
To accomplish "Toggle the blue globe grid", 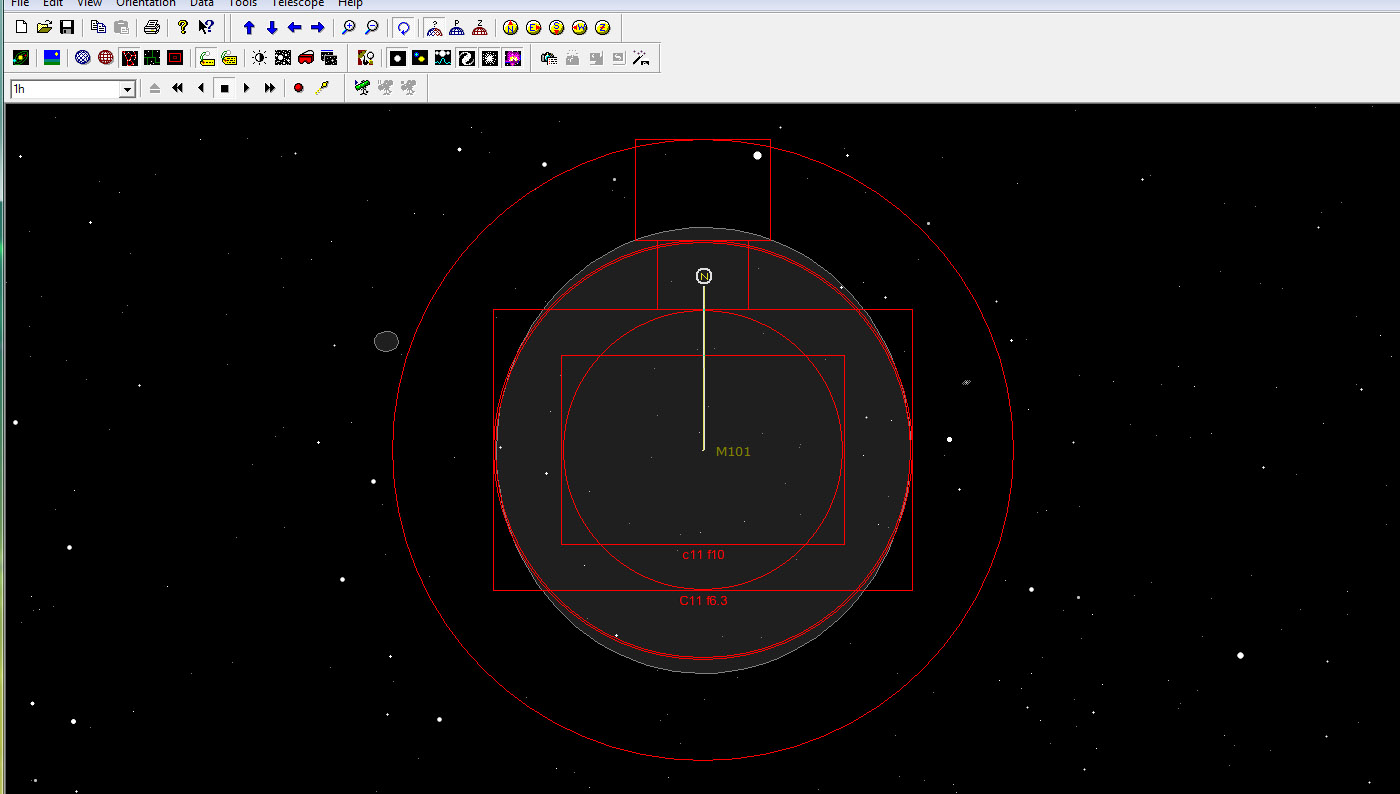I will pos(83,58).
